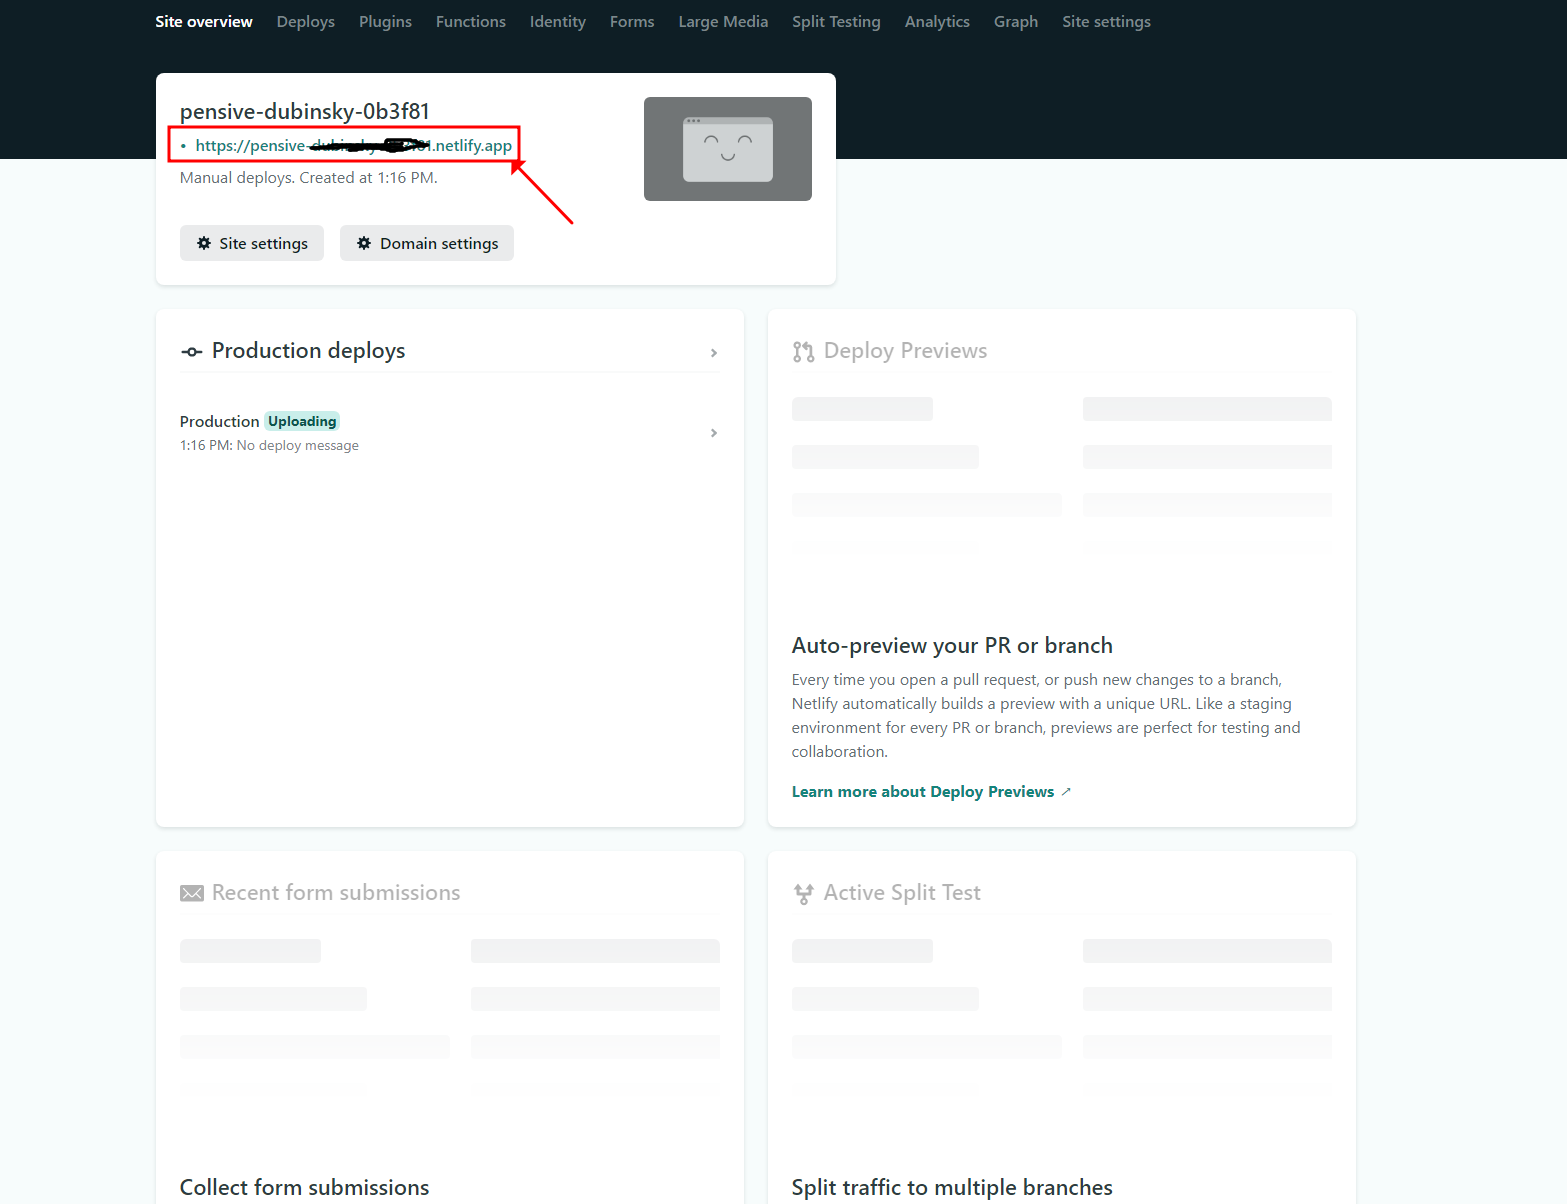Click the Production label in deploy row
The image size is (1567, 1204).
pyautogui.click(x=220, y=422)
